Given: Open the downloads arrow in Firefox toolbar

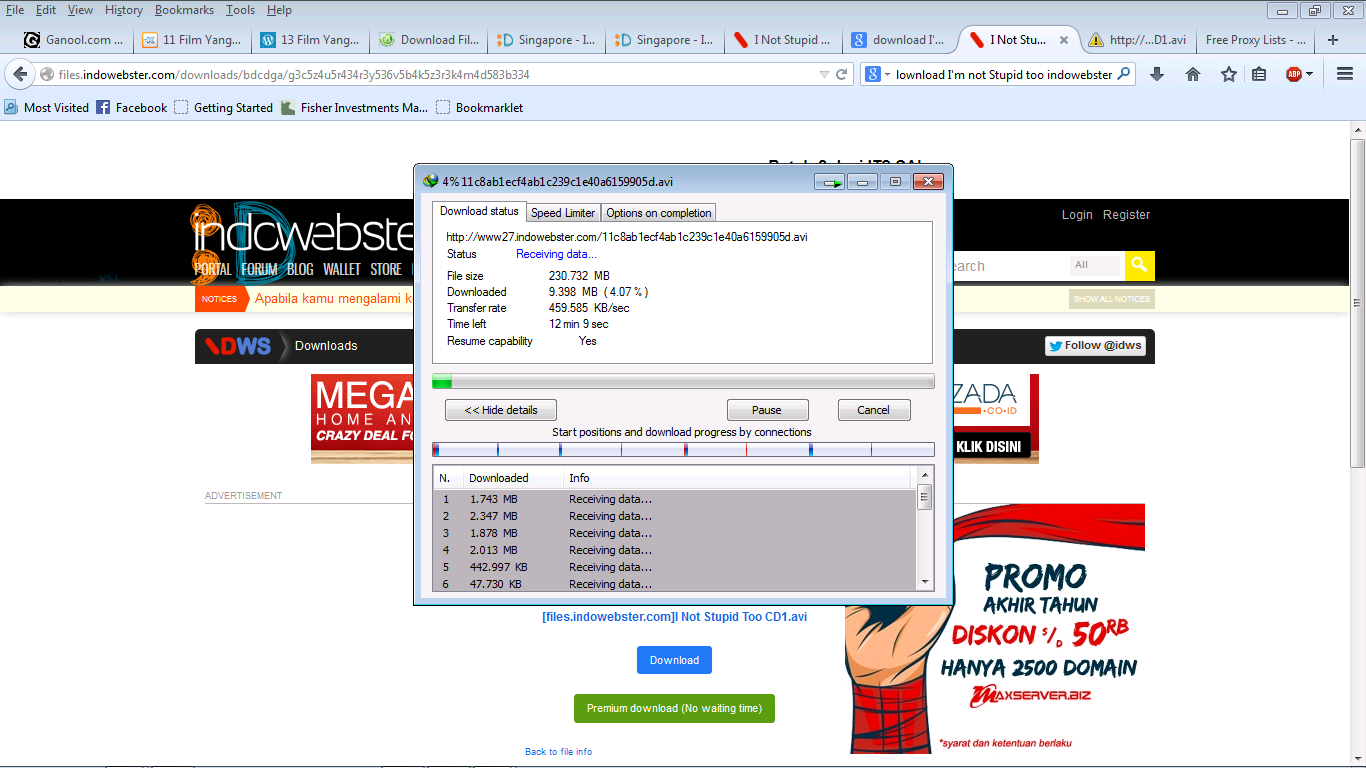Looking at the screenshot, I should 1157,74.
